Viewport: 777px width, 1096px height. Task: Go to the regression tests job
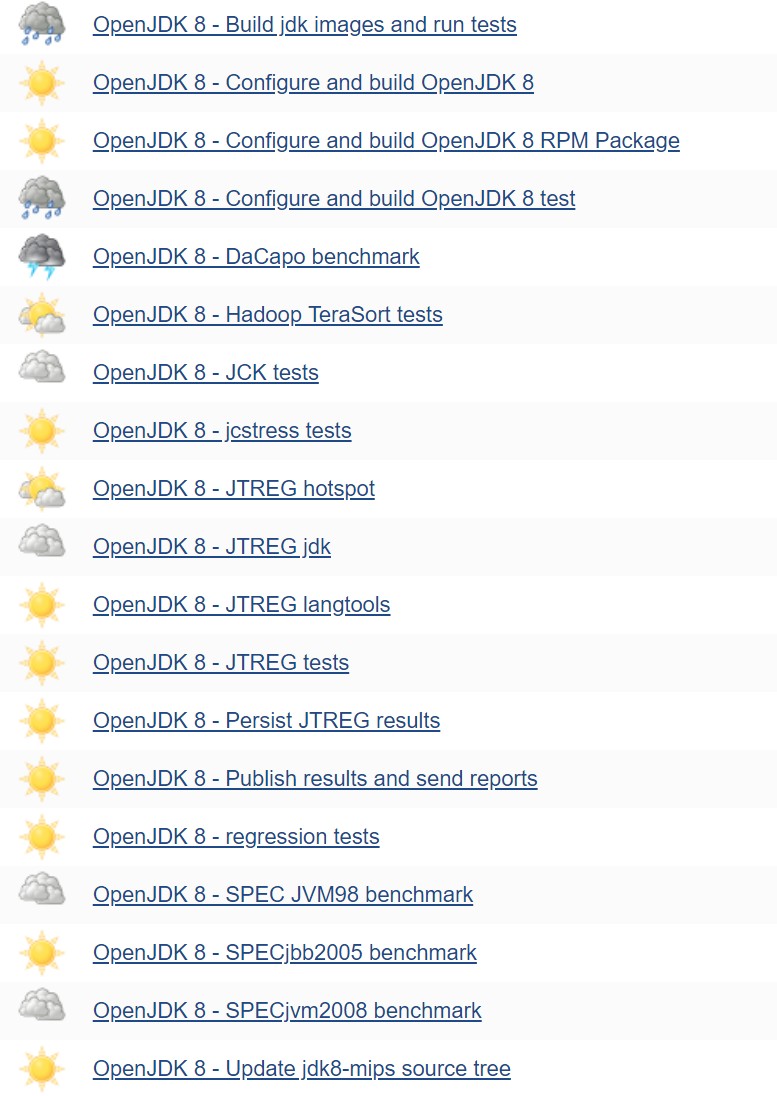tap(236, 837)
